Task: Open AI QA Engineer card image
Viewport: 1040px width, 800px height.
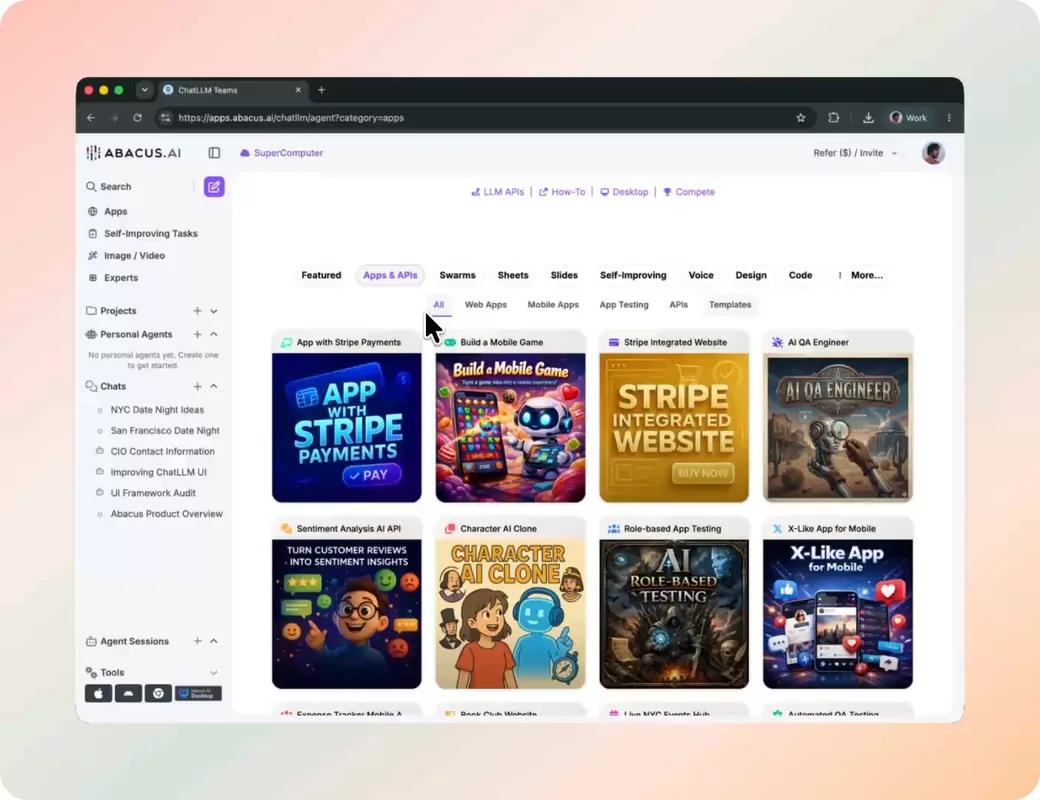Action: [838, 428]
